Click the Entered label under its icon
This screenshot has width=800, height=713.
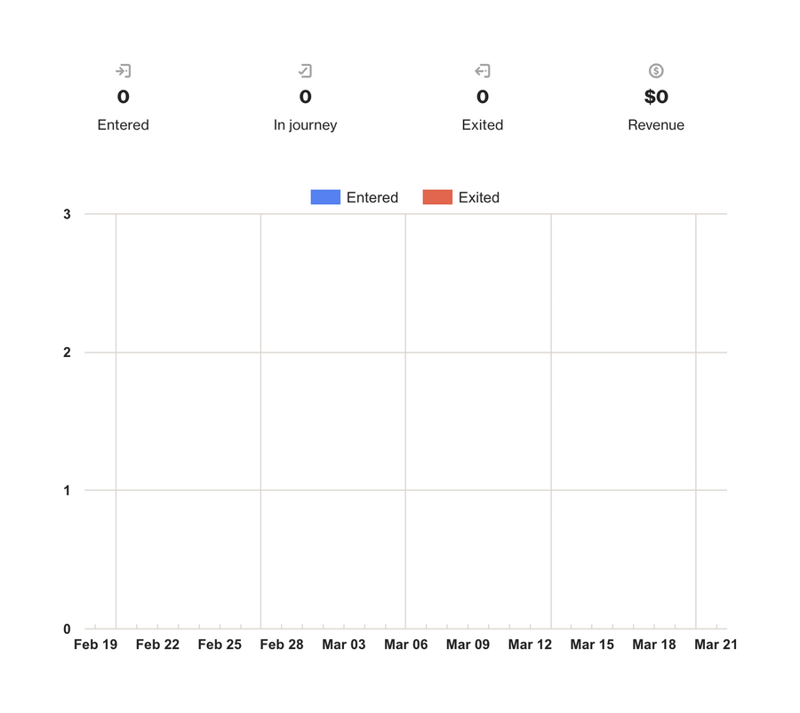[x=124, y=125]
